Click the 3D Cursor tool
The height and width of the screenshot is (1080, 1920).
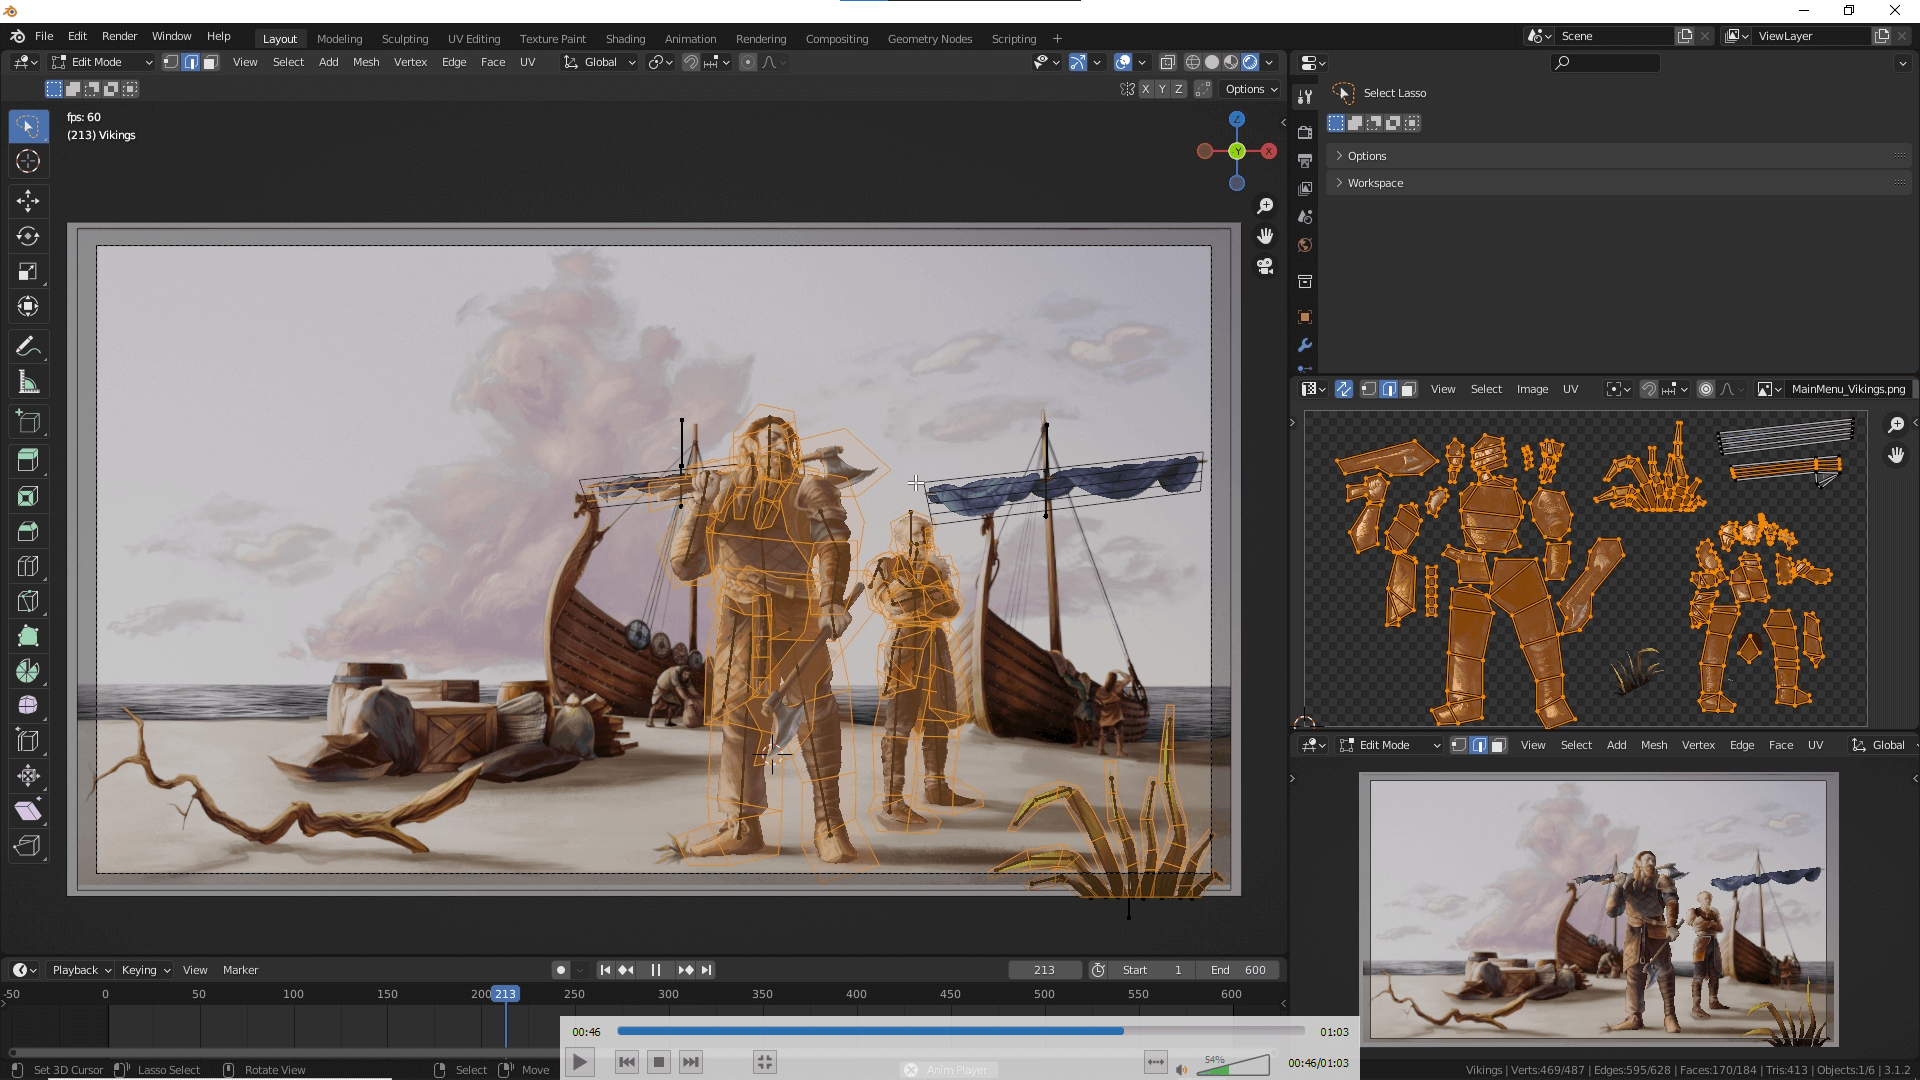[28, 161]
